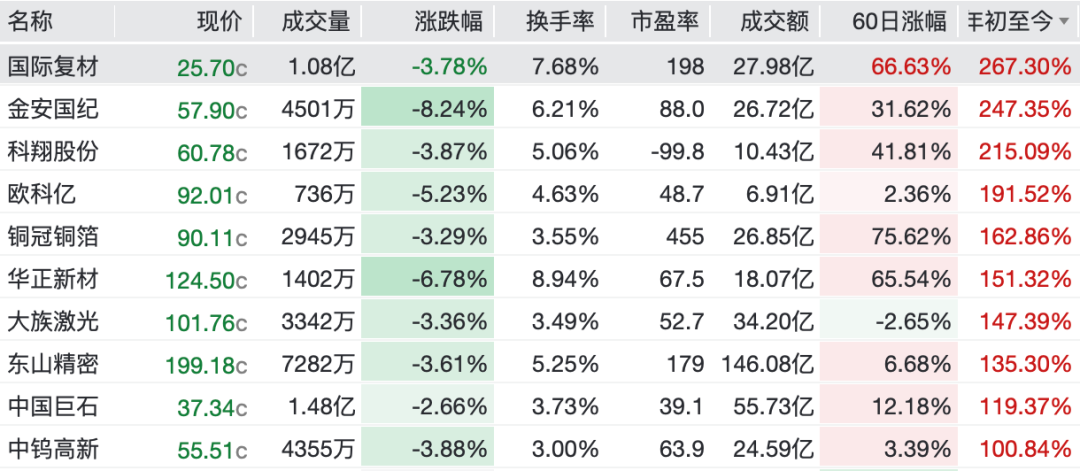Sort by 年初至今 descending arrow
This screenshot has height=471, width=1080.
(x=1065, y=23)
